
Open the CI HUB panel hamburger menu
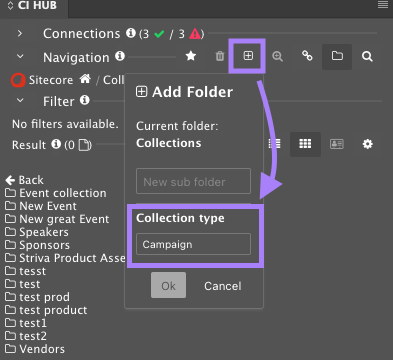coord(383,5)
